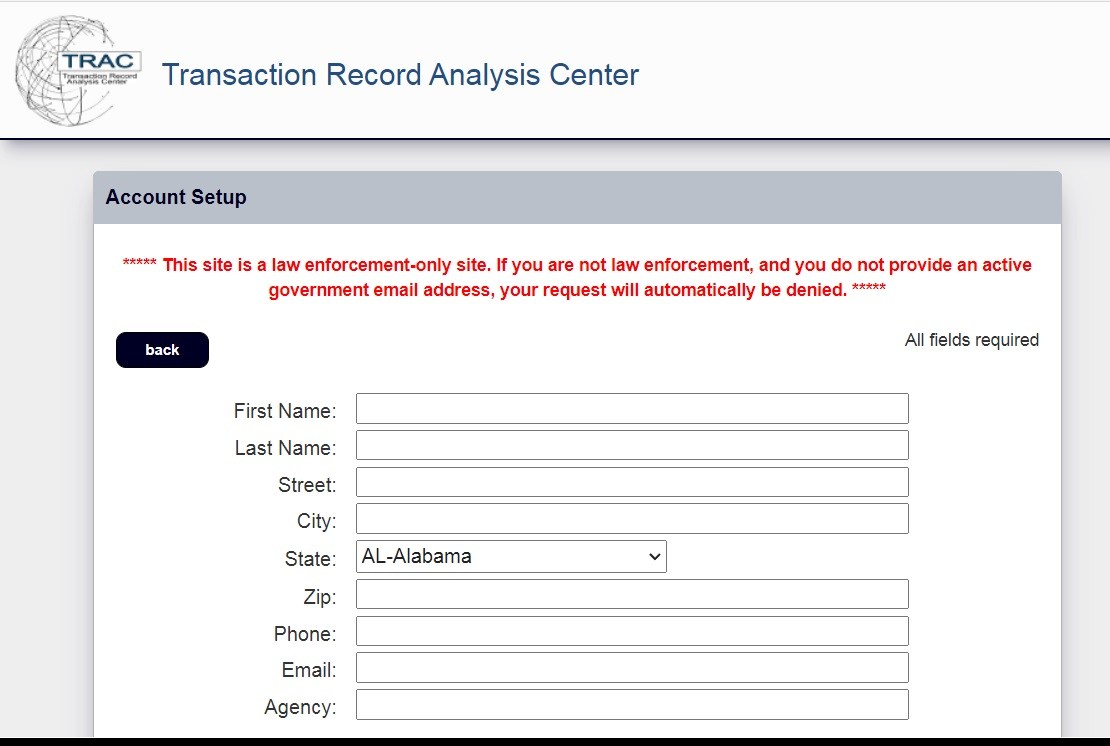The image size is (1110, 746).
Task: Click the TRAC globe logo
Action: 78,71
